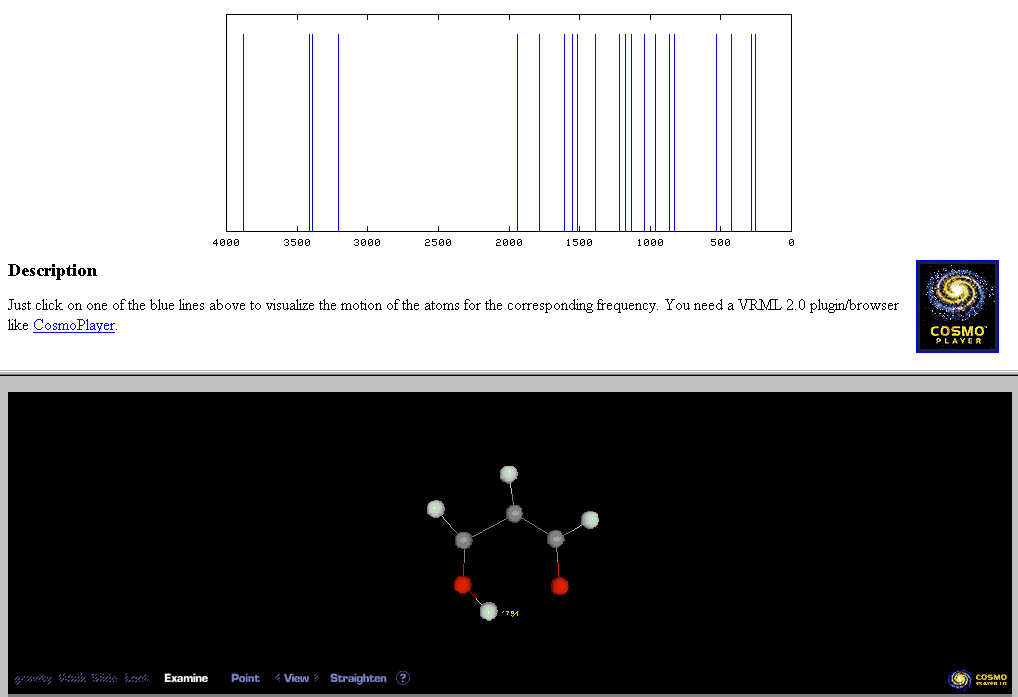This screenshot has height=697, width=1018.
Task: Toggle the dimmed slide option
Action: tap(104, 678)
